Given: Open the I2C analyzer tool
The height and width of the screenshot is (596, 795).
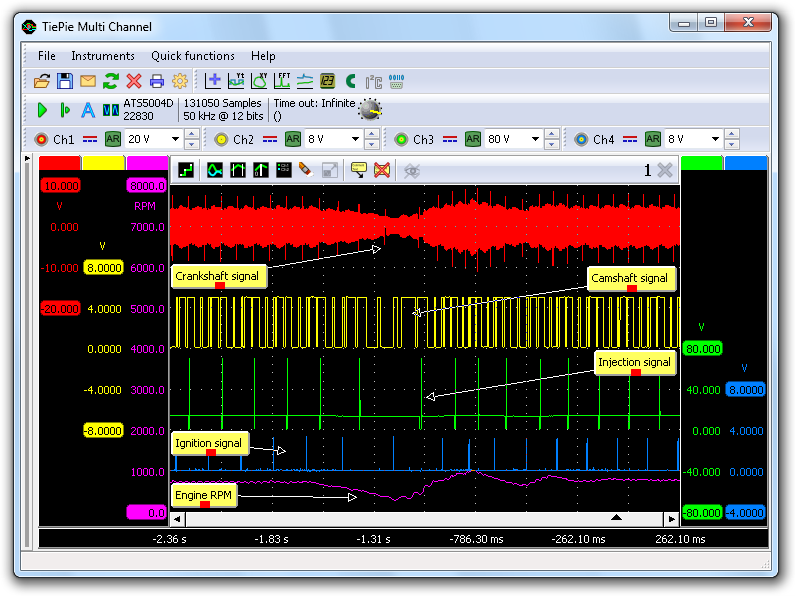Looking at the screenshot, I should [373, 81].
